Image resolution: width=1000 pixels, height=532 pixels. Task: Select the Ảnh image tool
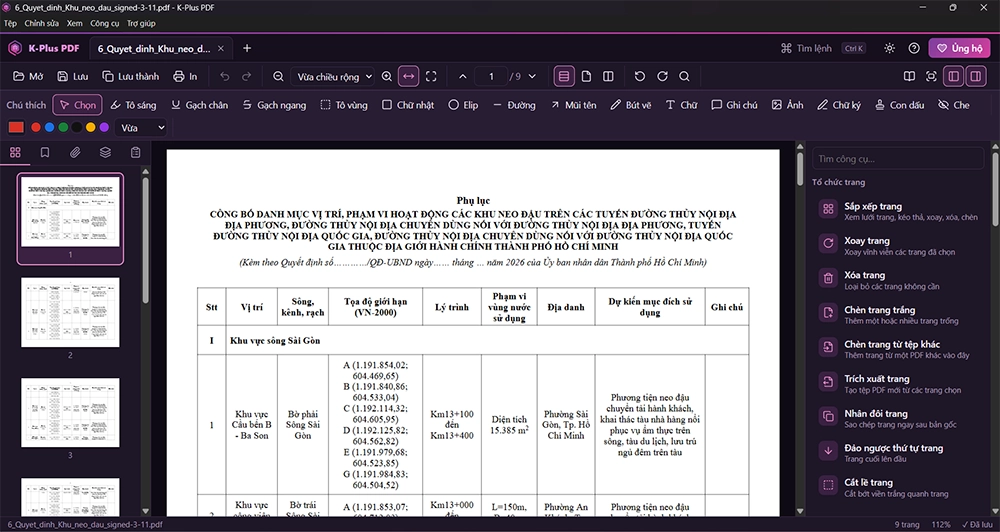pos(787,105)
